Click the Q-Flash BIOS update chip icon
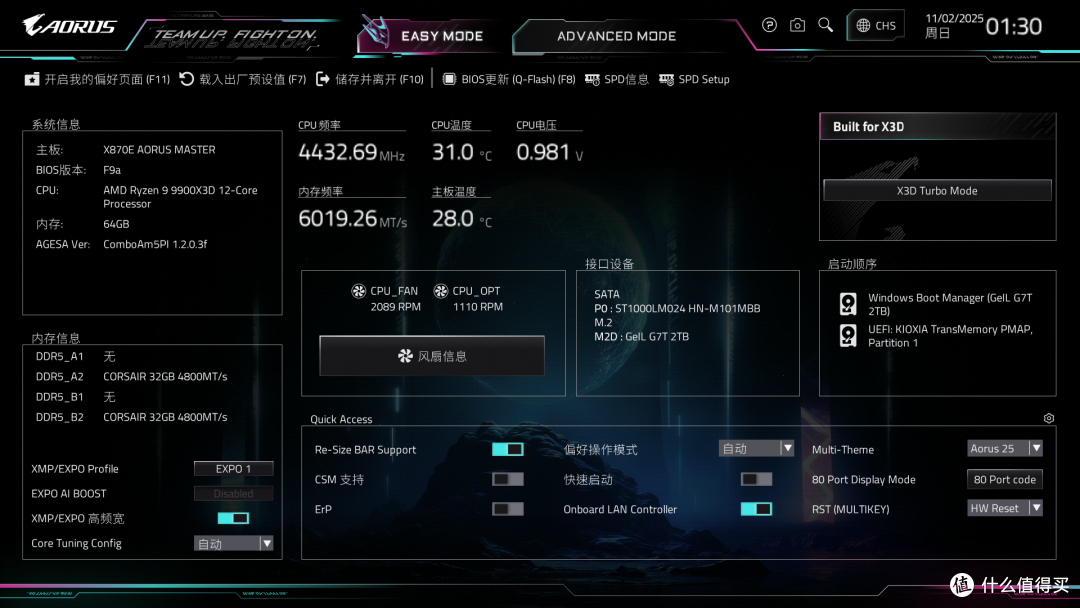This screenshot has height=608, width=1080. [x=449, y=79]
